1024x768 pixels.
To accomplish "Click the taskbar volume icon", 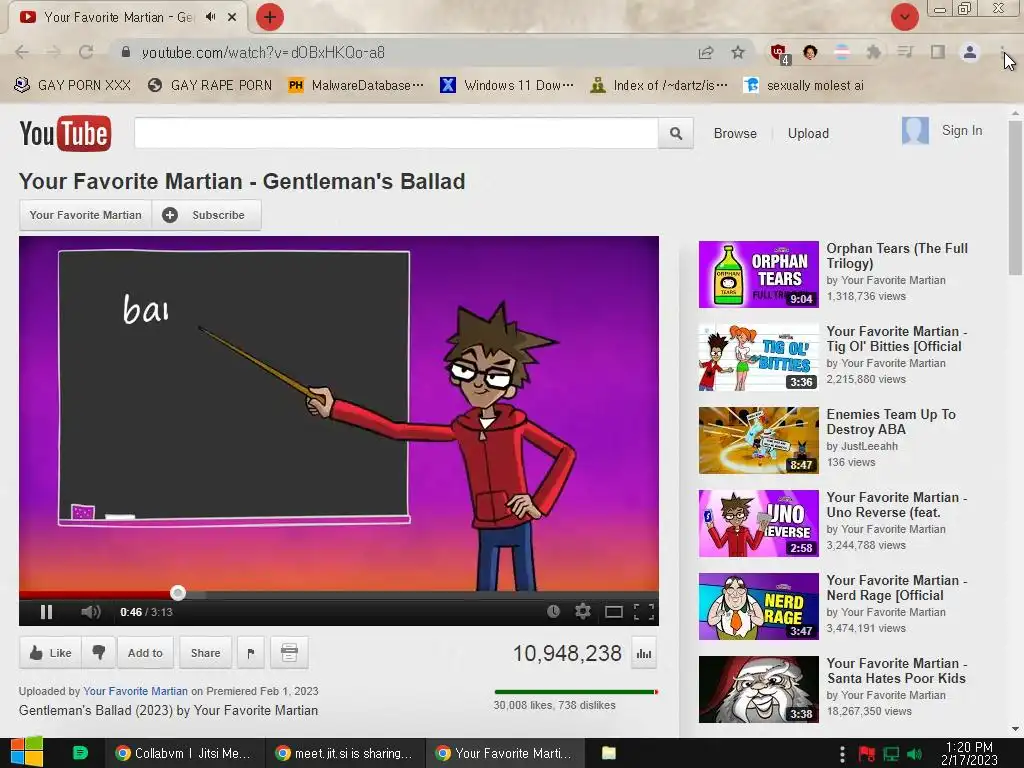I will (x=915, y=754).
